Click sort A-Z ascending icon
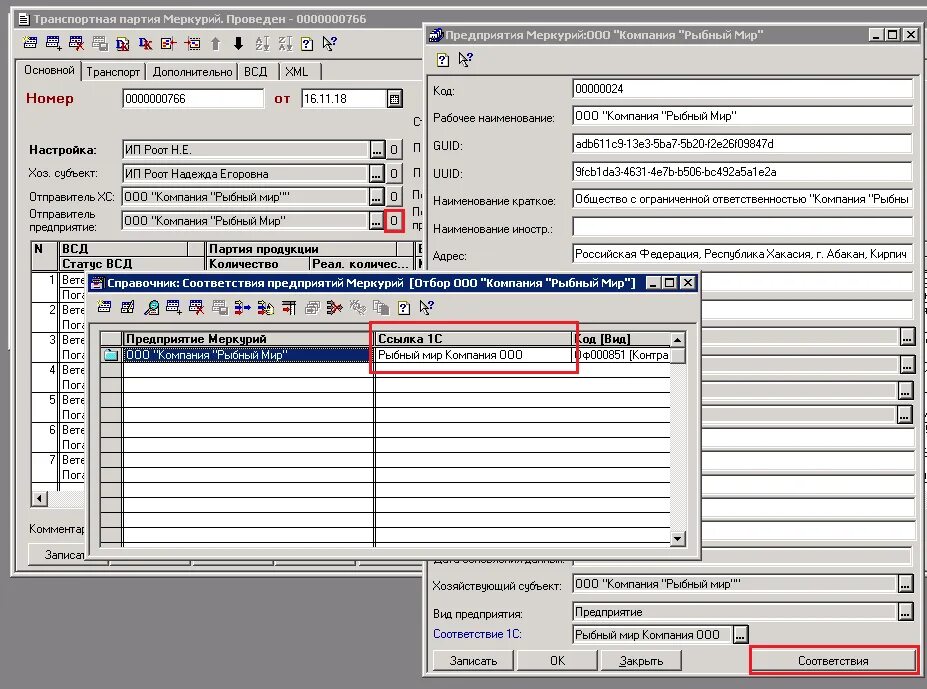The width and height of the screenshot is (927, 689). click(x=262, y=43)
